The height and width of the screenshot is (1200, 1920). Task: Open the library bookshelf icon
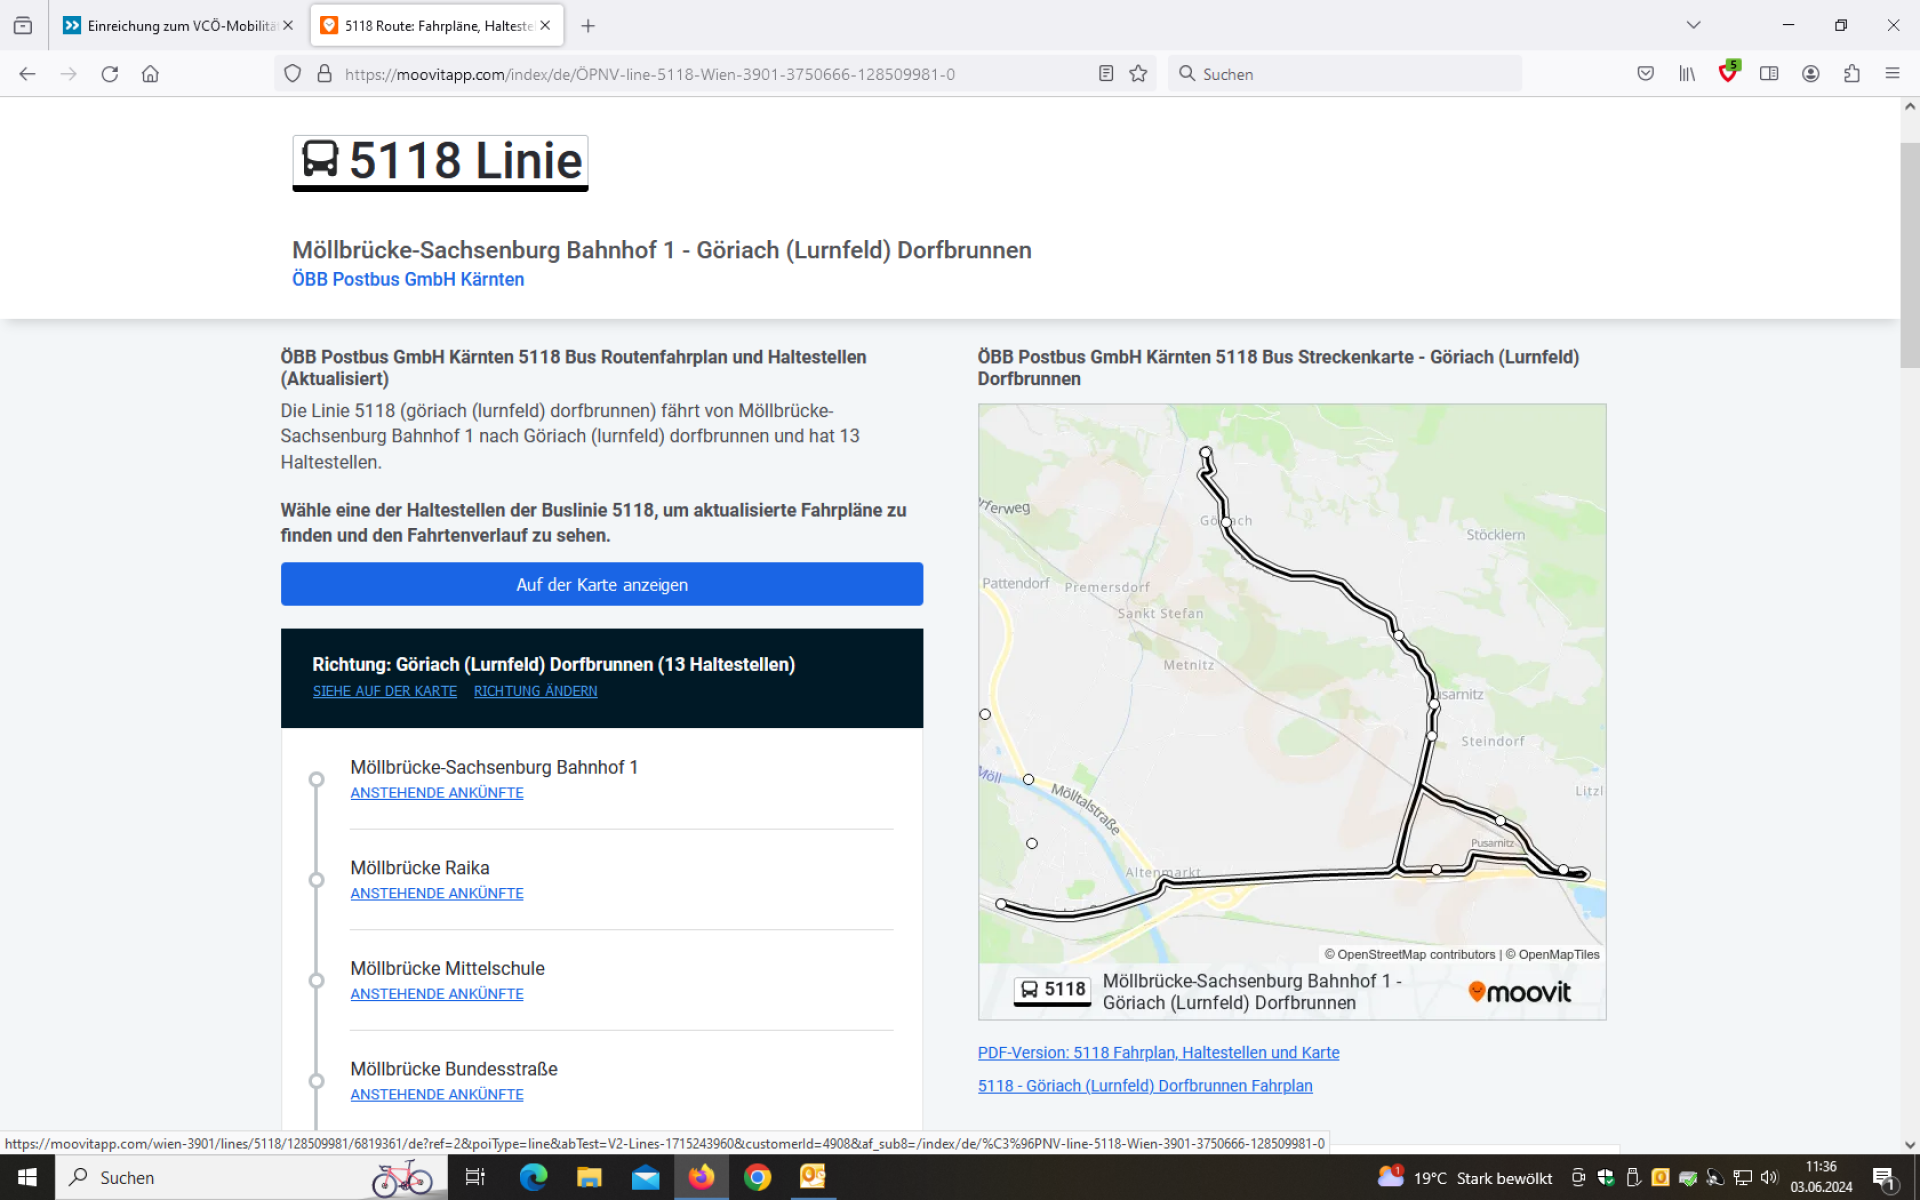(x=1687, y=74)
